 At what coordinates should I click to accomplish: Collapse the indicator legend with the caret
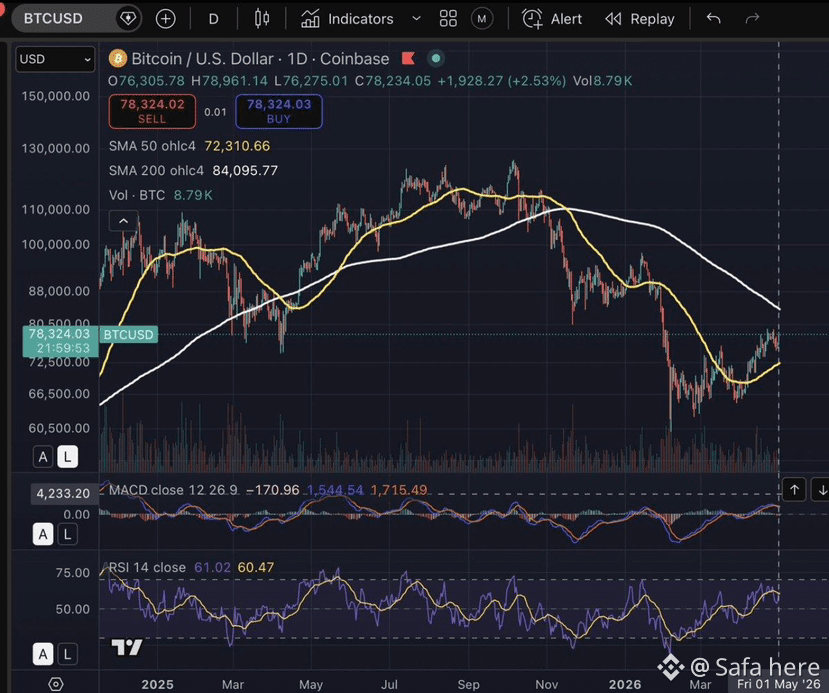[x=123, y=221]
